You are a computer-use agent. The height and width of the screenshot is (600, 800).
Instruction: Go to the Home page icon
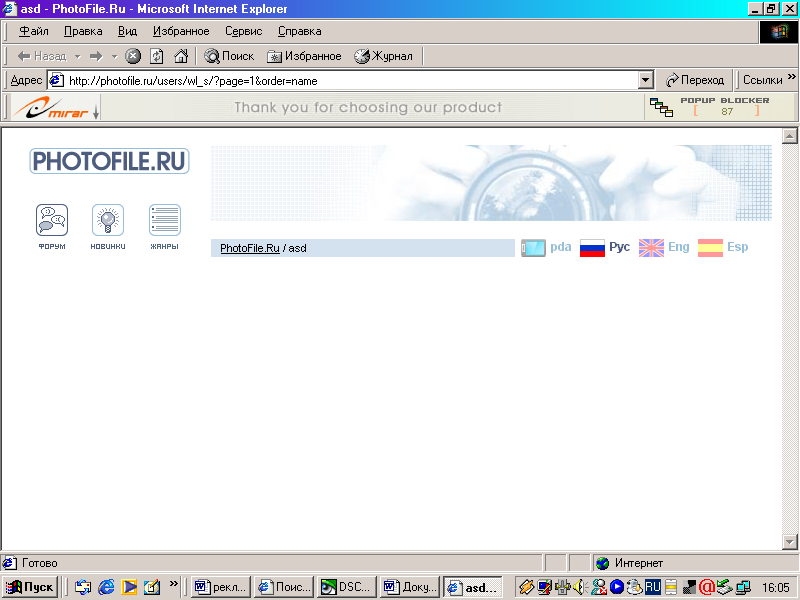pyautogui.click(x=181, y=56)
